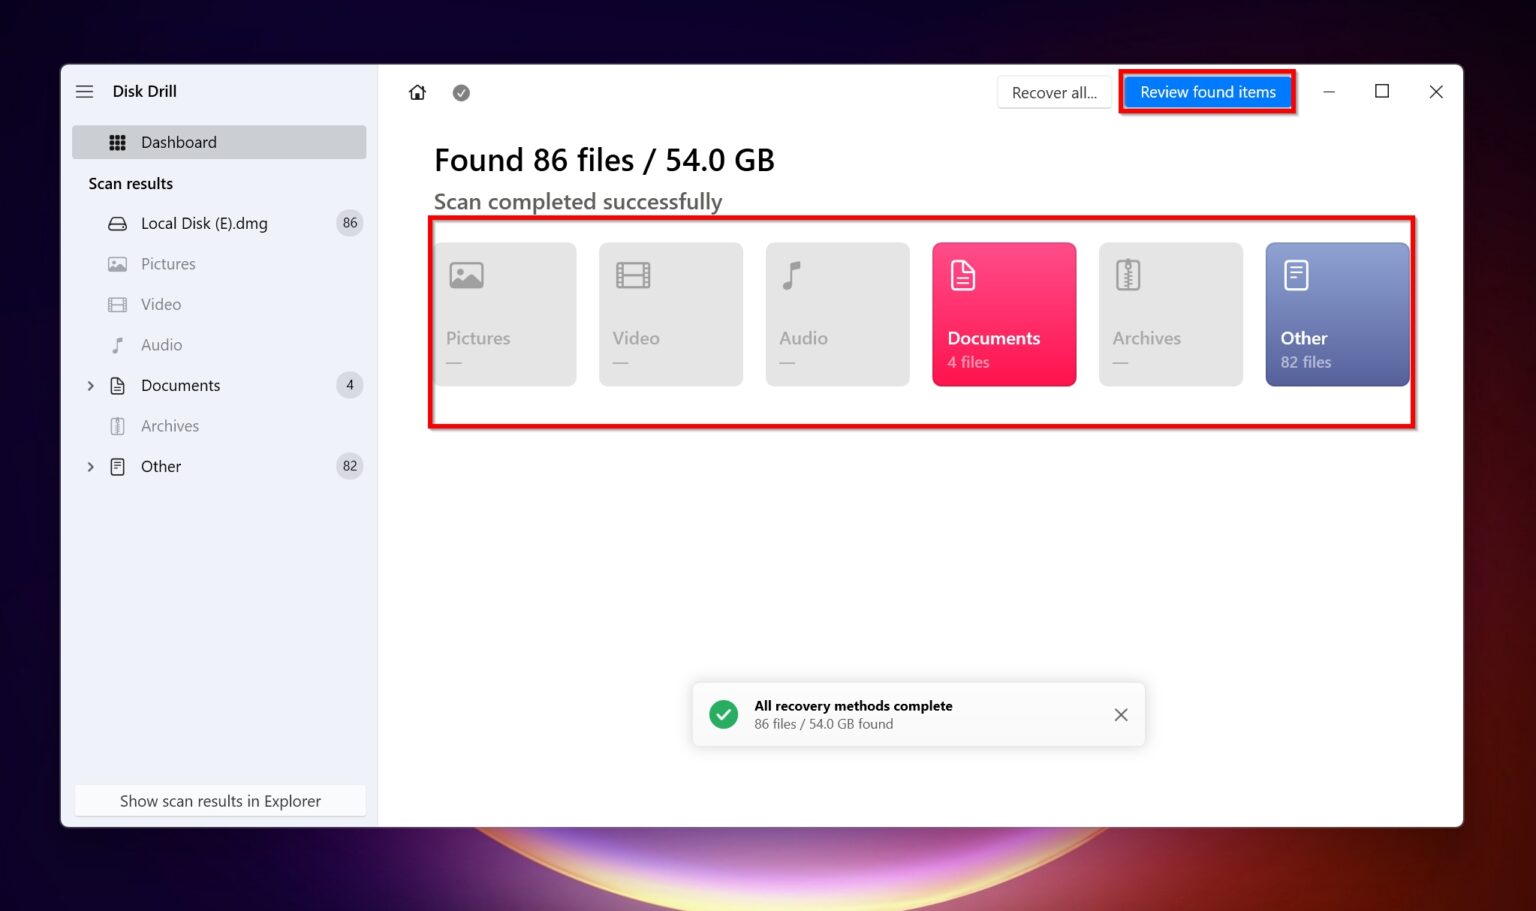Dismiss the recovery complete notification
Image resolution: width=1536 pixels, height=911 pixels.
1120,714
